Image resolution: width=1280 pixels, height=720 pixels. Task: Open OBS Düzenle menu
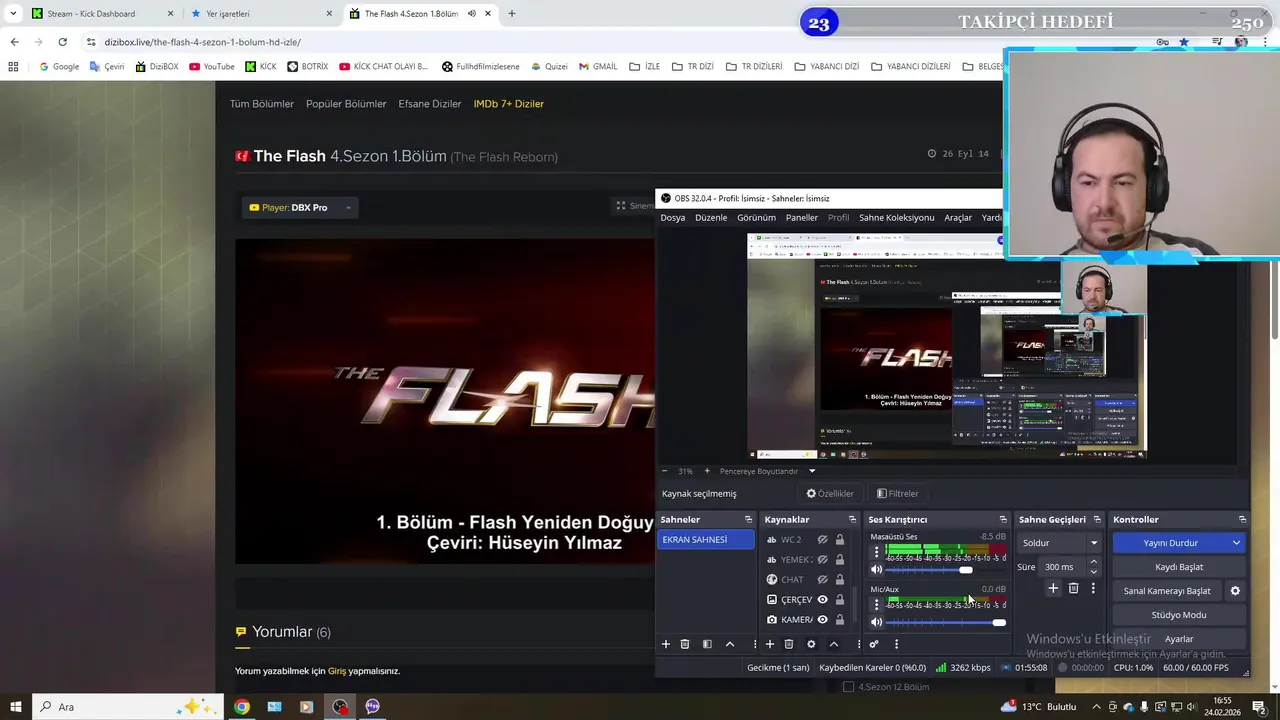pos(711,218)
